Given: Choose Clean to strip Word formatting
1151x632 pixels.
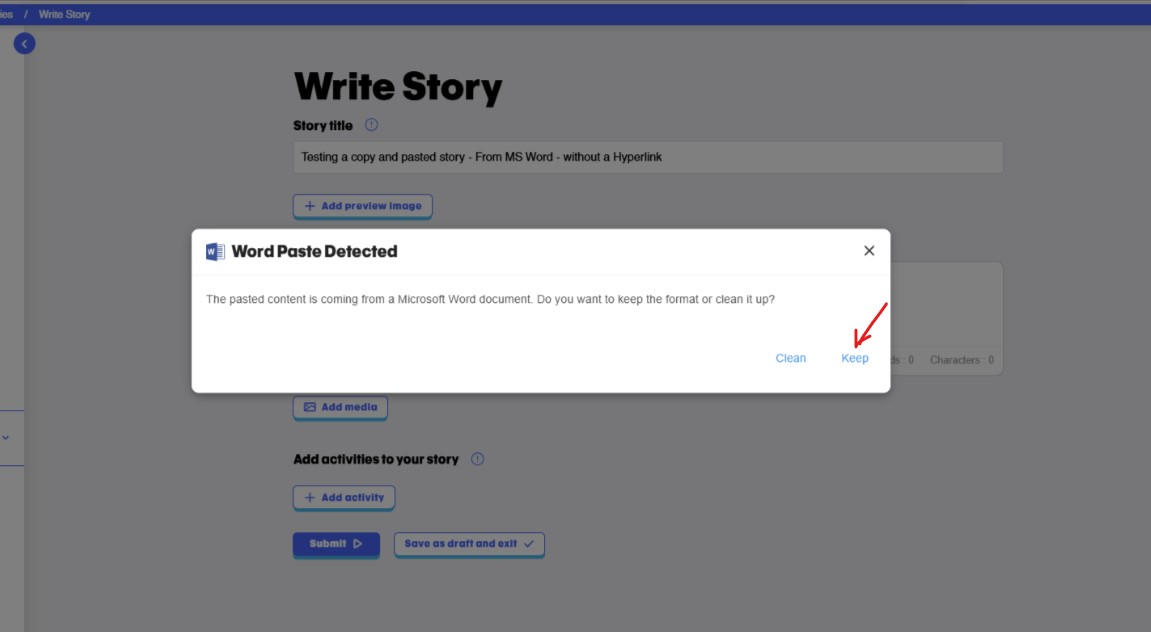Looking at the screenshot, I should [x=791, y=358].
